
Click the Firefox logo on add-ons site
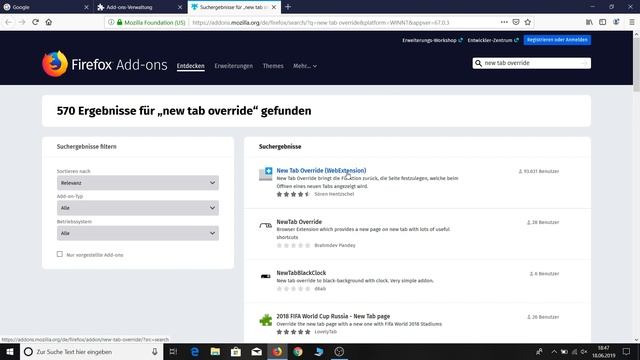click(x=55, y=64)
